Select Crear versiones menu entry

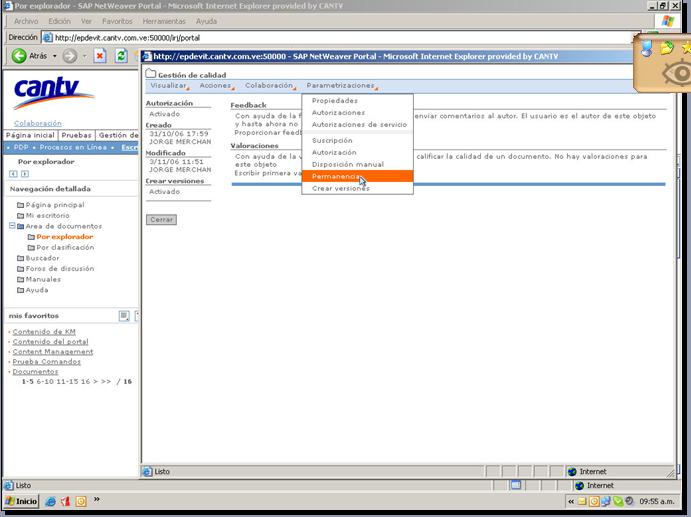pos(357,188)
